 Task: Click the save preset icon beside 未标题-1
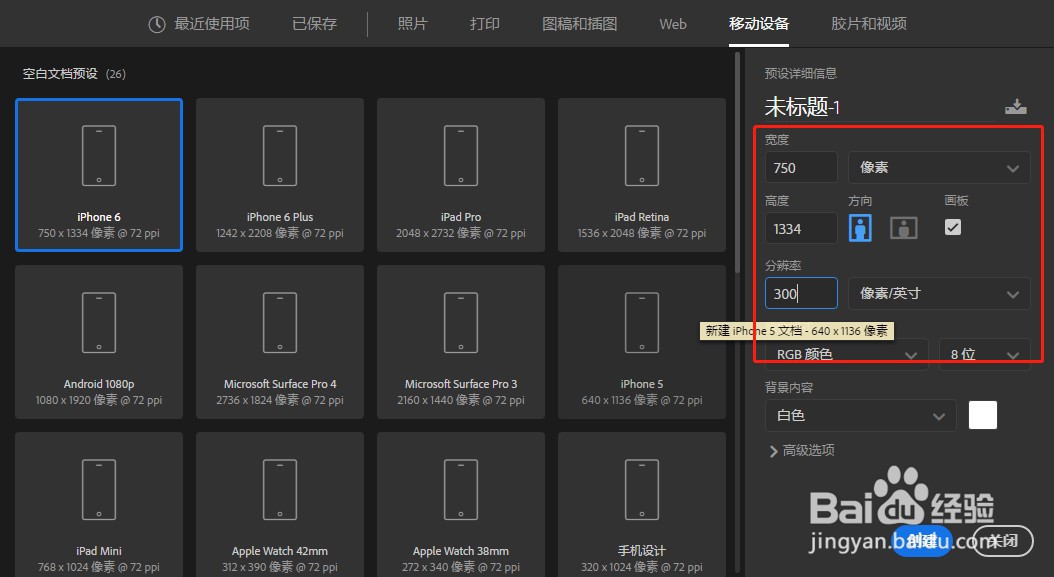[1016, 106]
